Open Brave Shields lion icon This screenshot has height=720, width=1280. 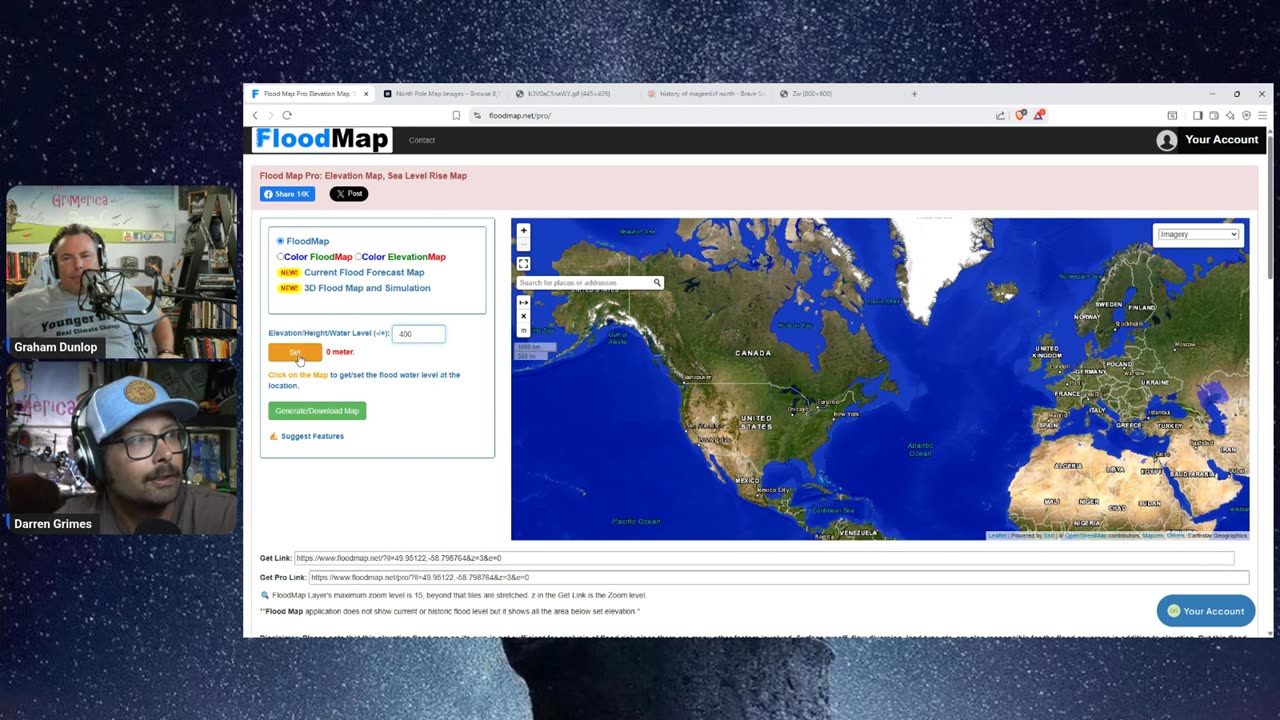(x=1020, y=115)
